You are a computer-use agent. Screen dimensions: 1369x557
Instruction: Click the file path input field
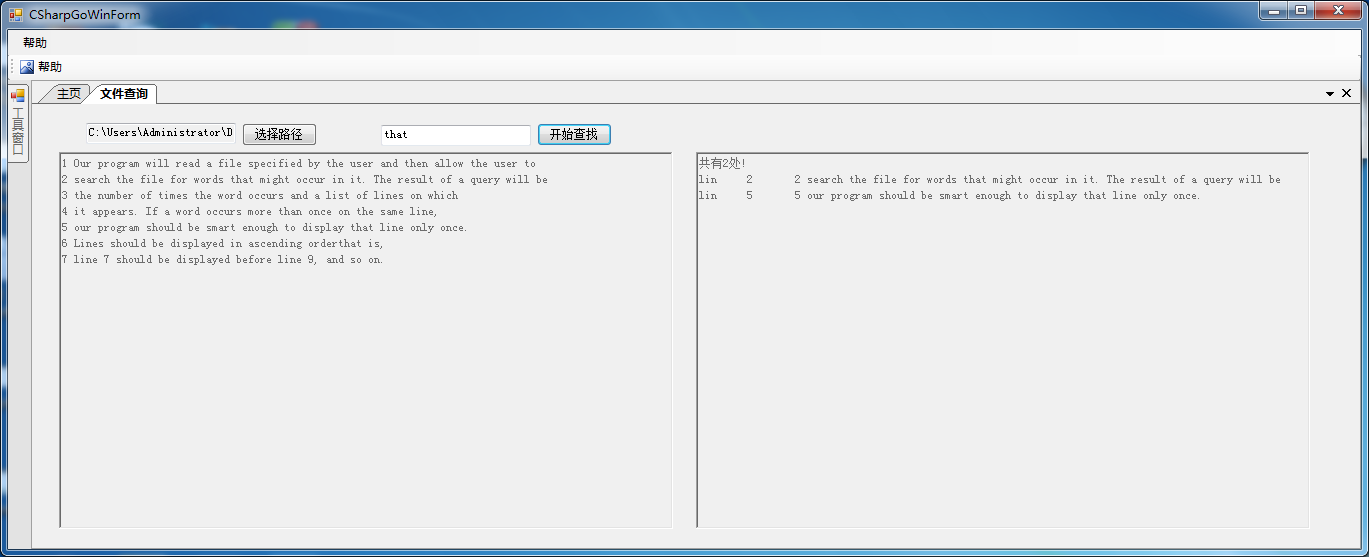point(161,133)
